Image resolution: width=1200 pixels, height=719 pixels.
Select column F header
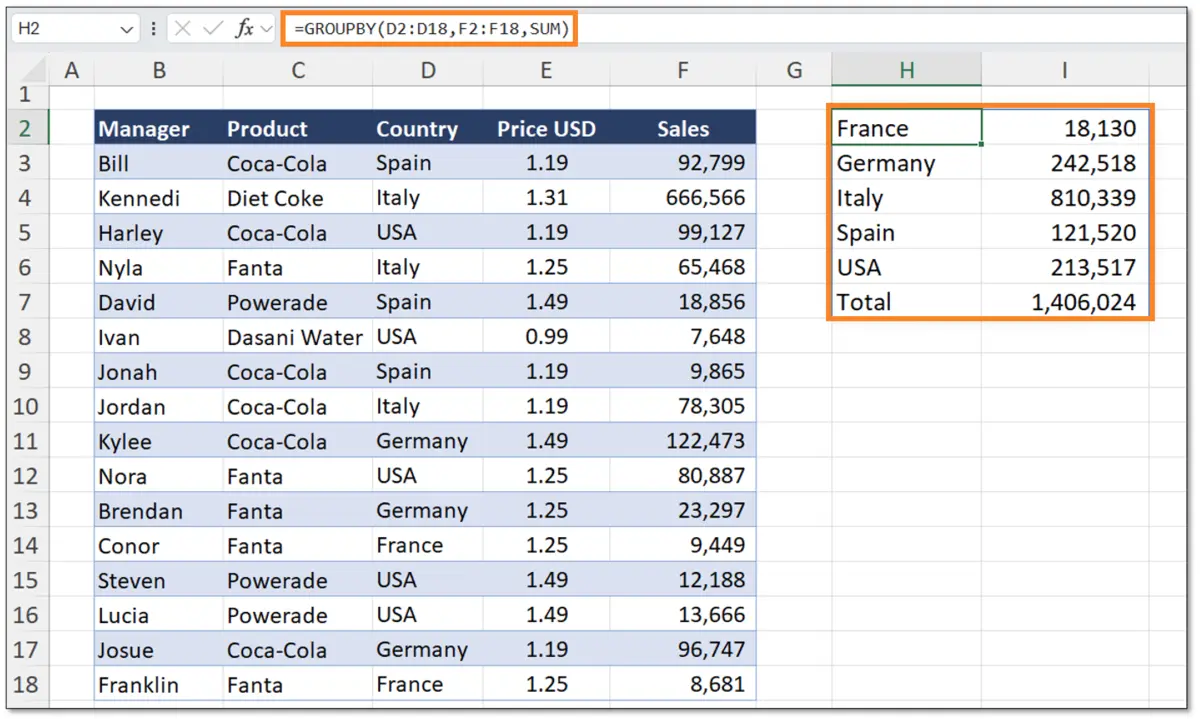tap(683, 70)
